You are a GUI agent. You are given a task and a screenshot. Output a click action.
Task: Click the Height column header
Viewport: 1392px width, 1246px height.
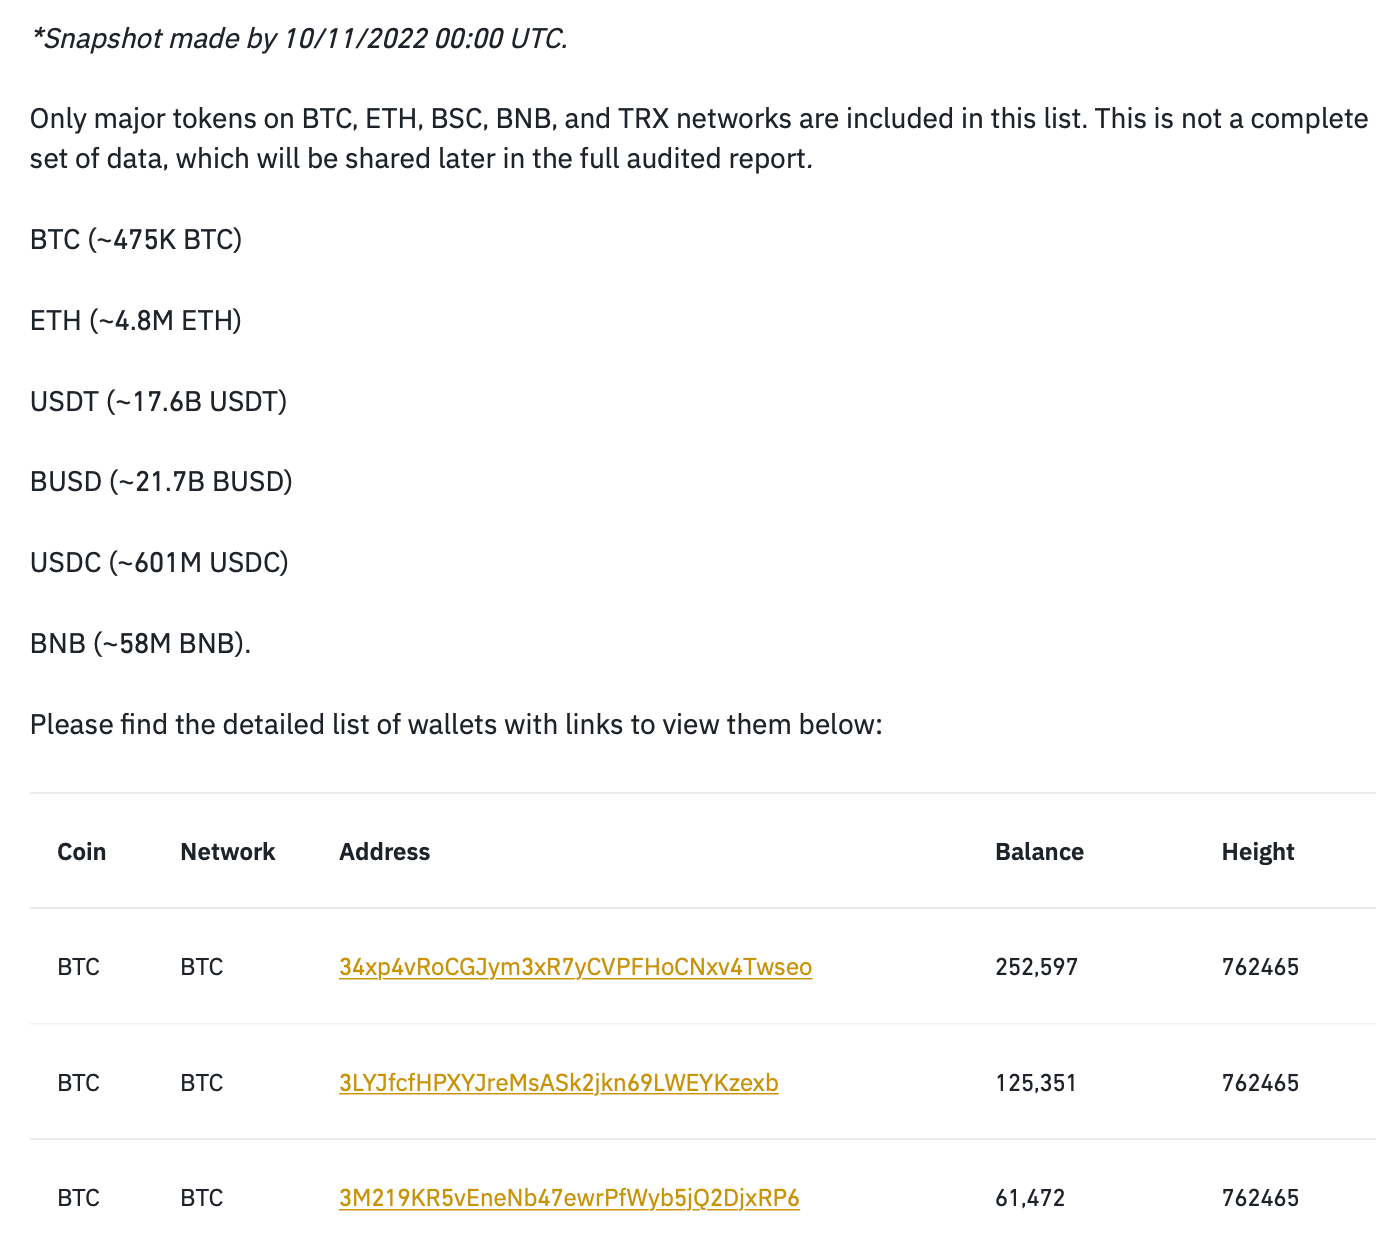[x=1257, y=852]
